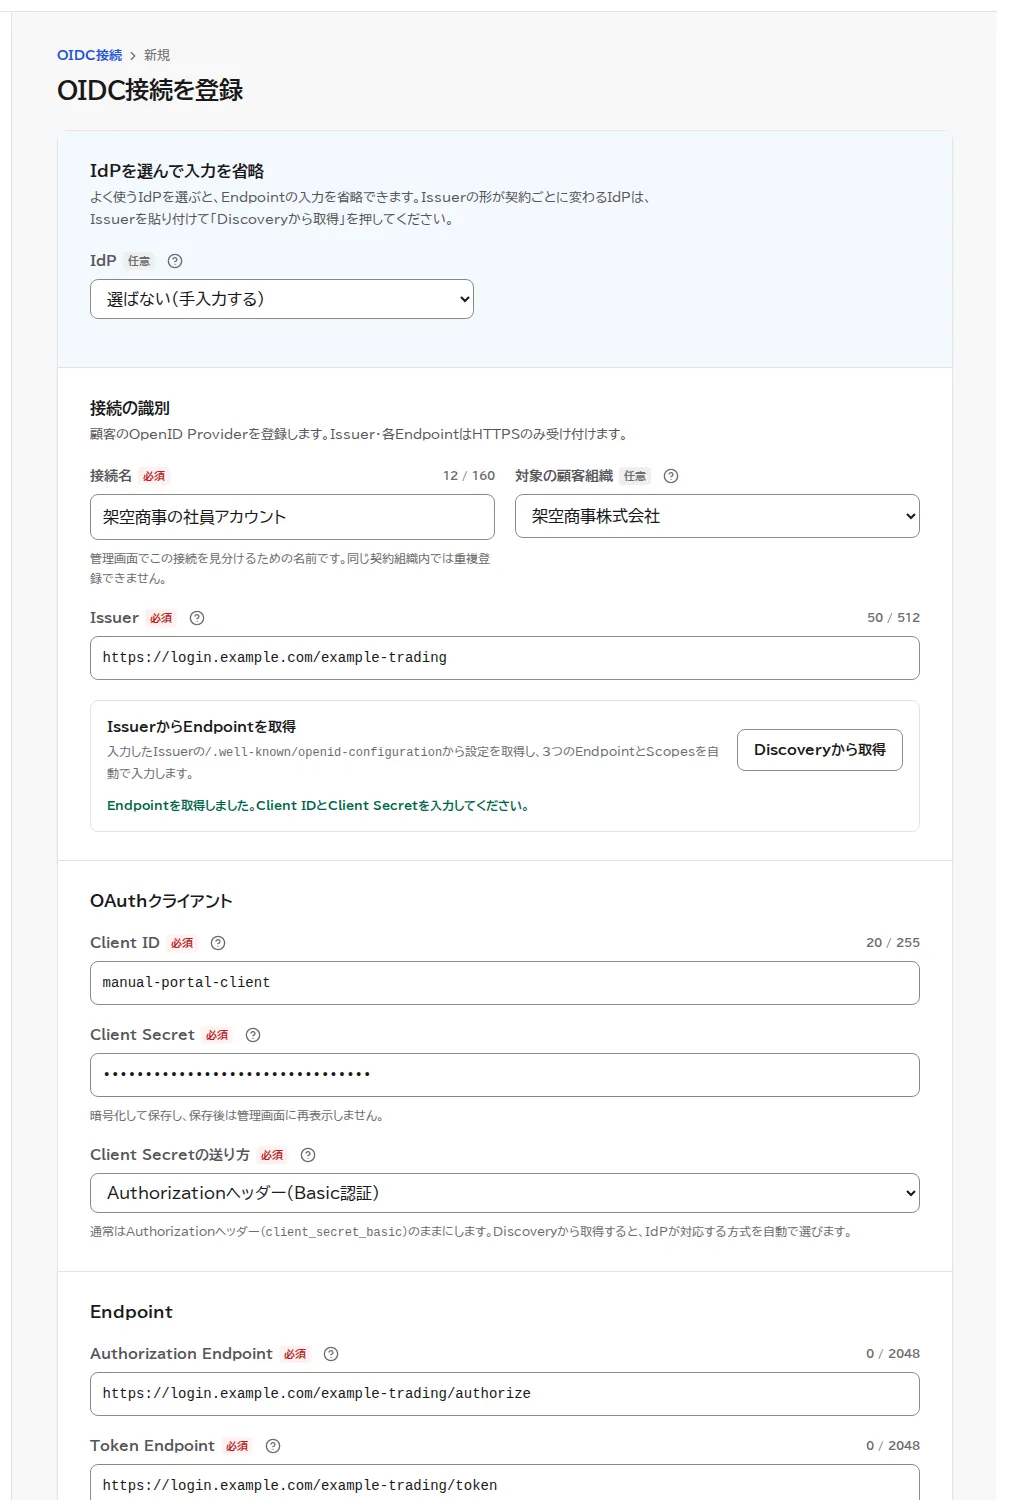Click the Client ID input field
This screenshot has width=1009, height=1500.
[x=505, y=983]
